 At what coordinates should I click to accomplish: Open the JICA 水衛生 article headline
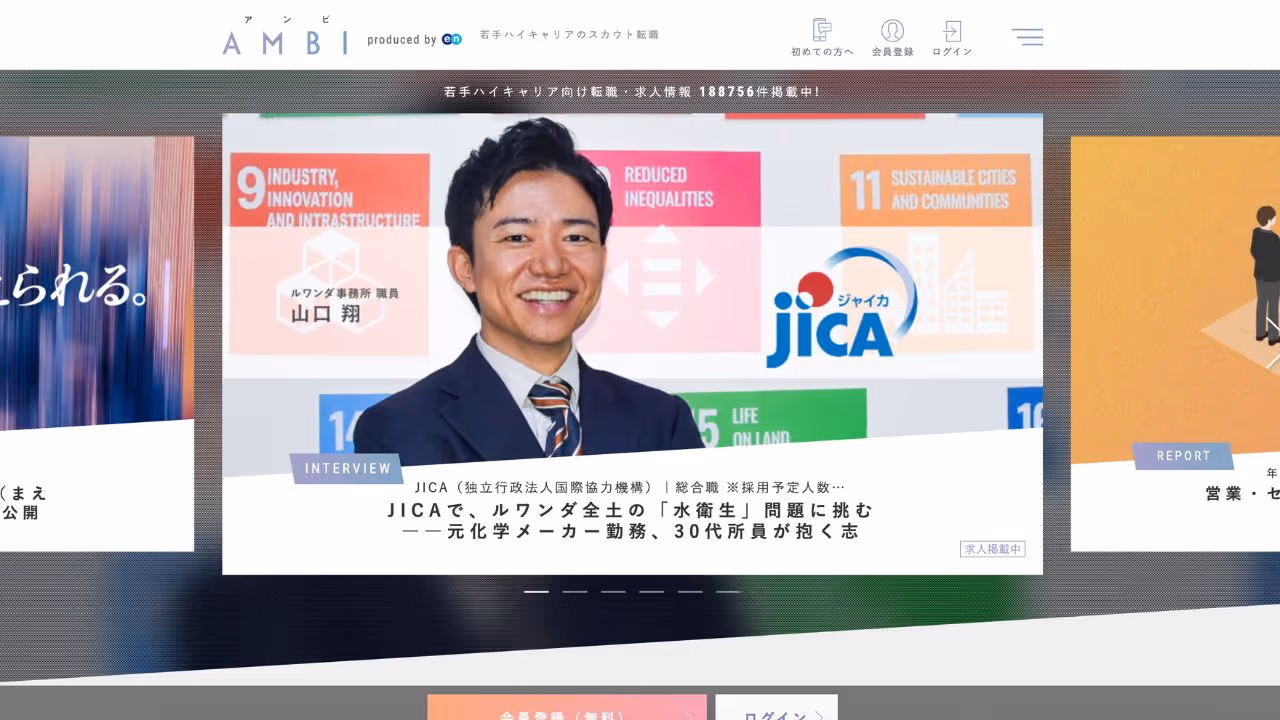[631, 520]
